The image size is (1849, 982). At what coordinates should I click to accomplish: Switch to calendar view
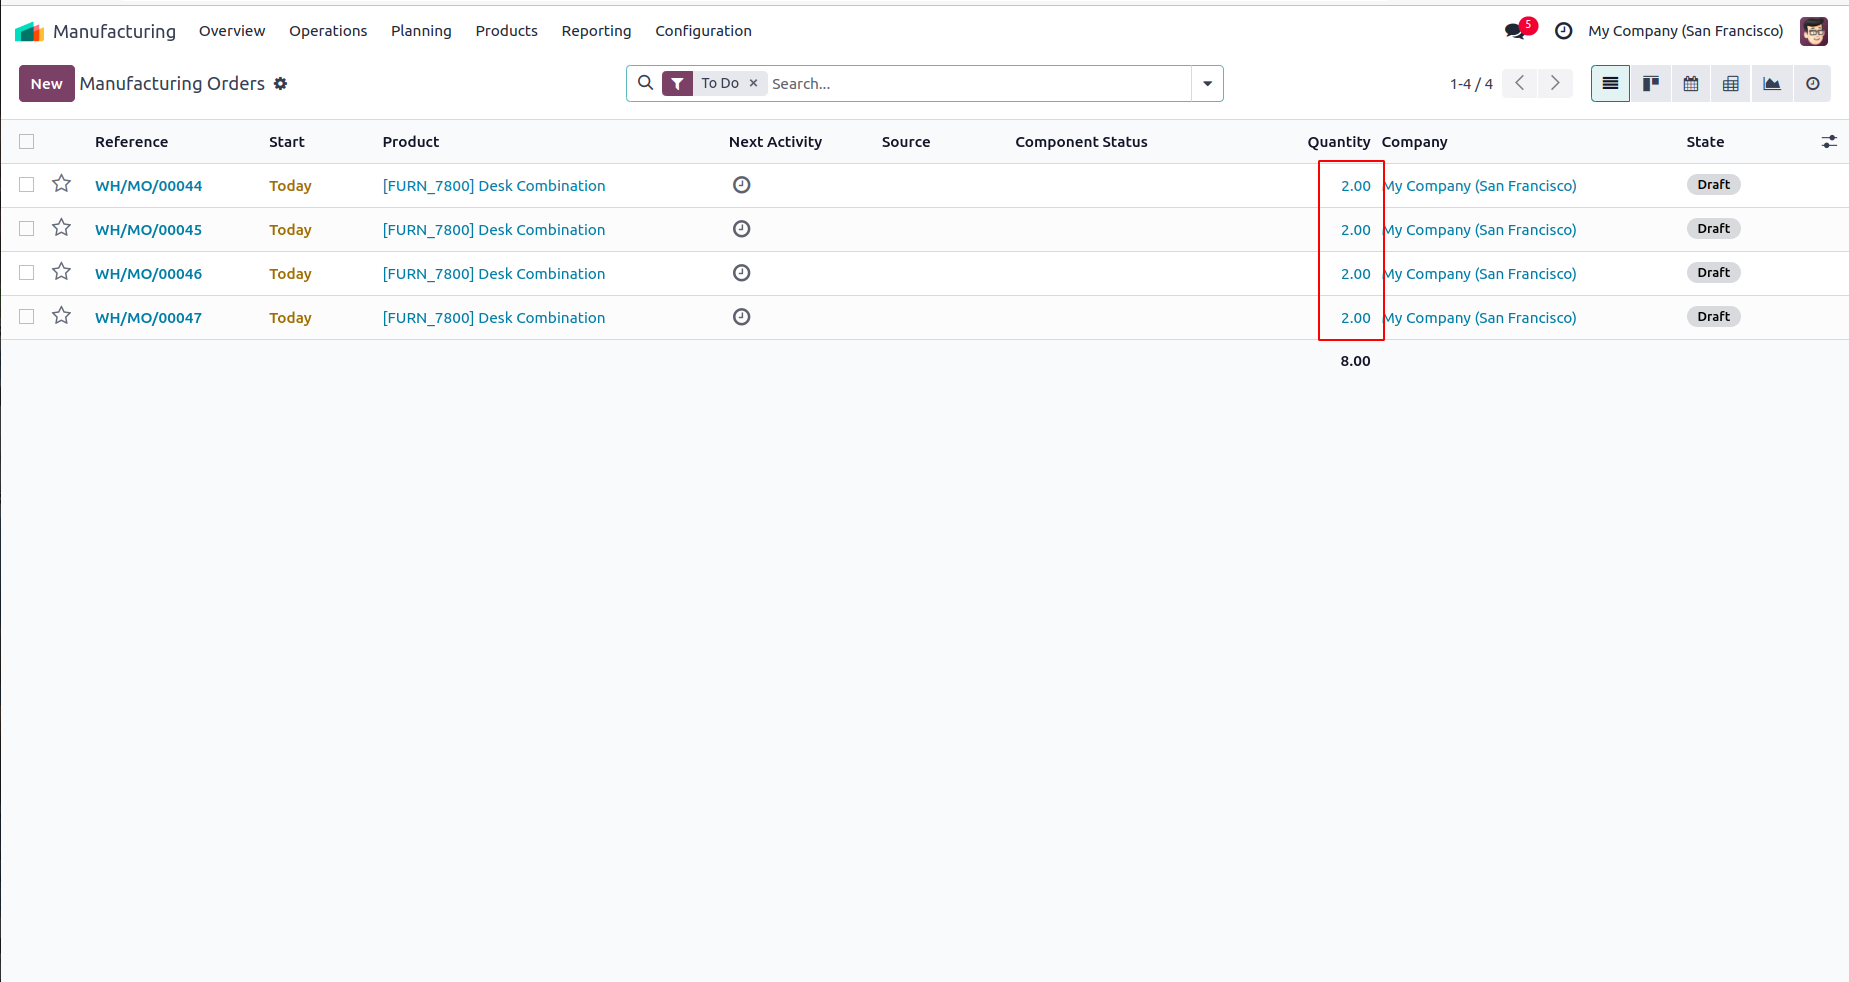click(x=1691, y=84)
